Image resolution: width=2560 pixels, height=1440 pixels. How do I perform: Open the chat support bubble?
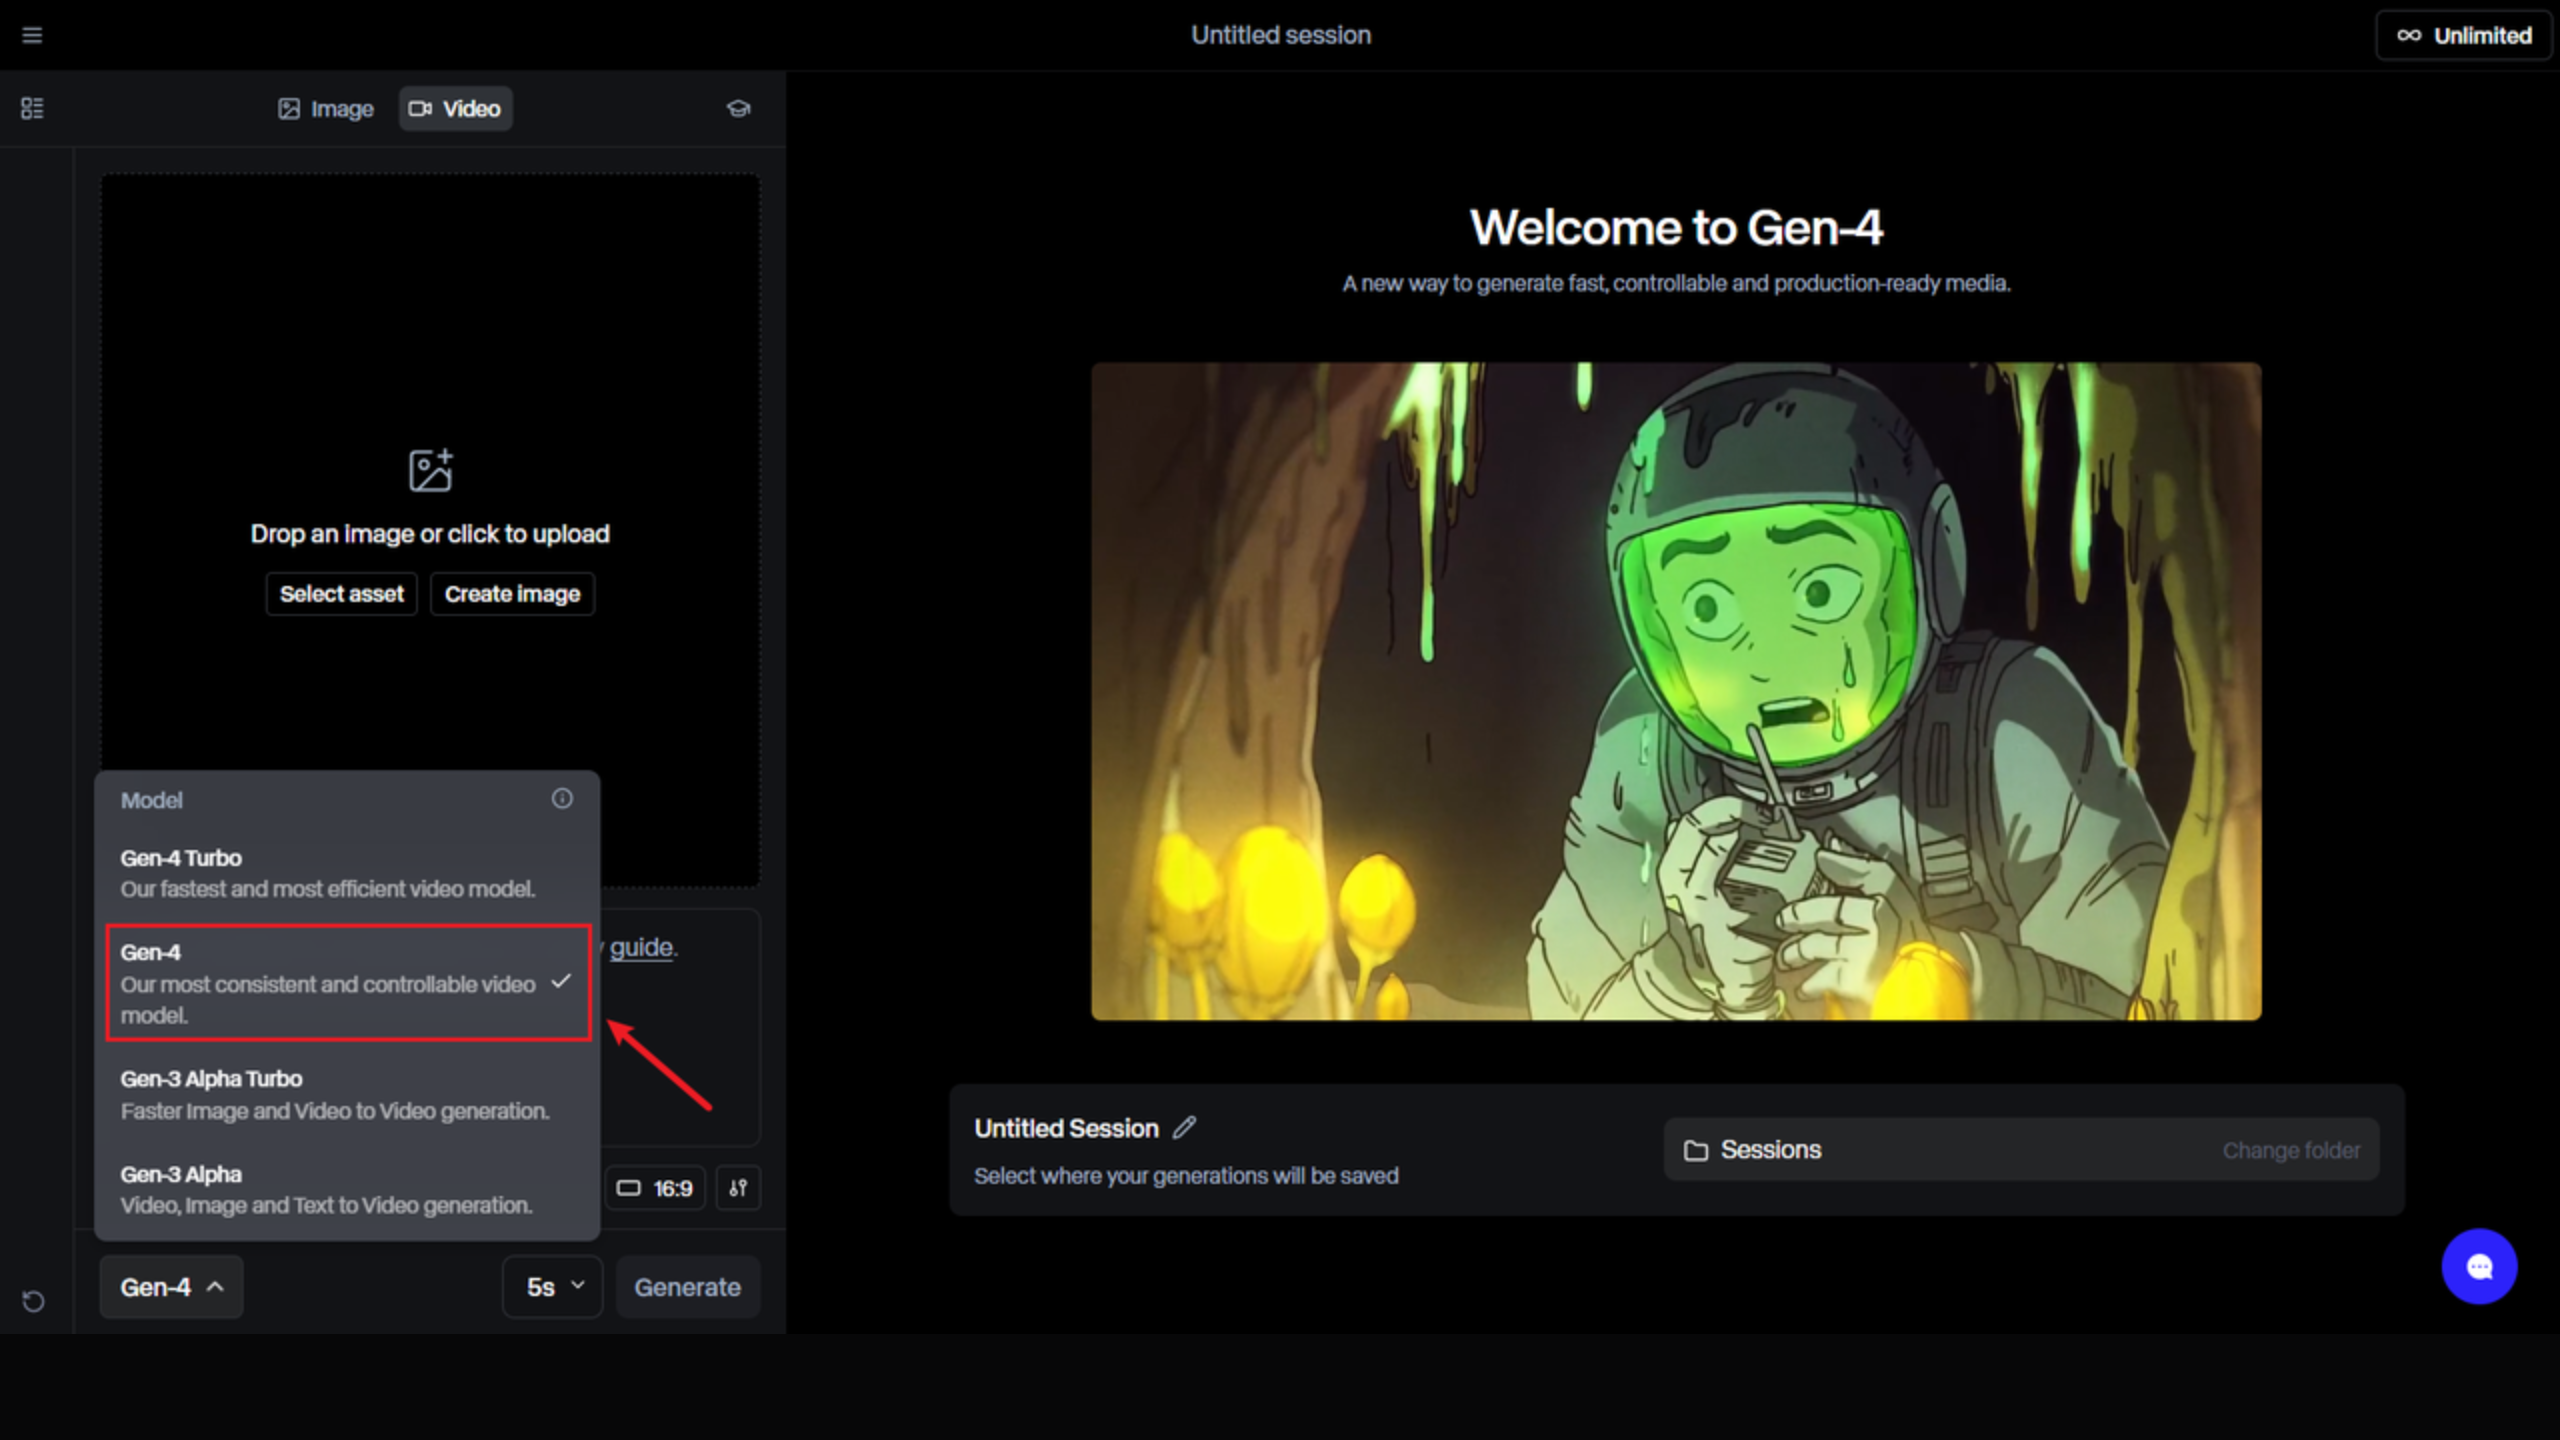click(x=2479, y=1267)
